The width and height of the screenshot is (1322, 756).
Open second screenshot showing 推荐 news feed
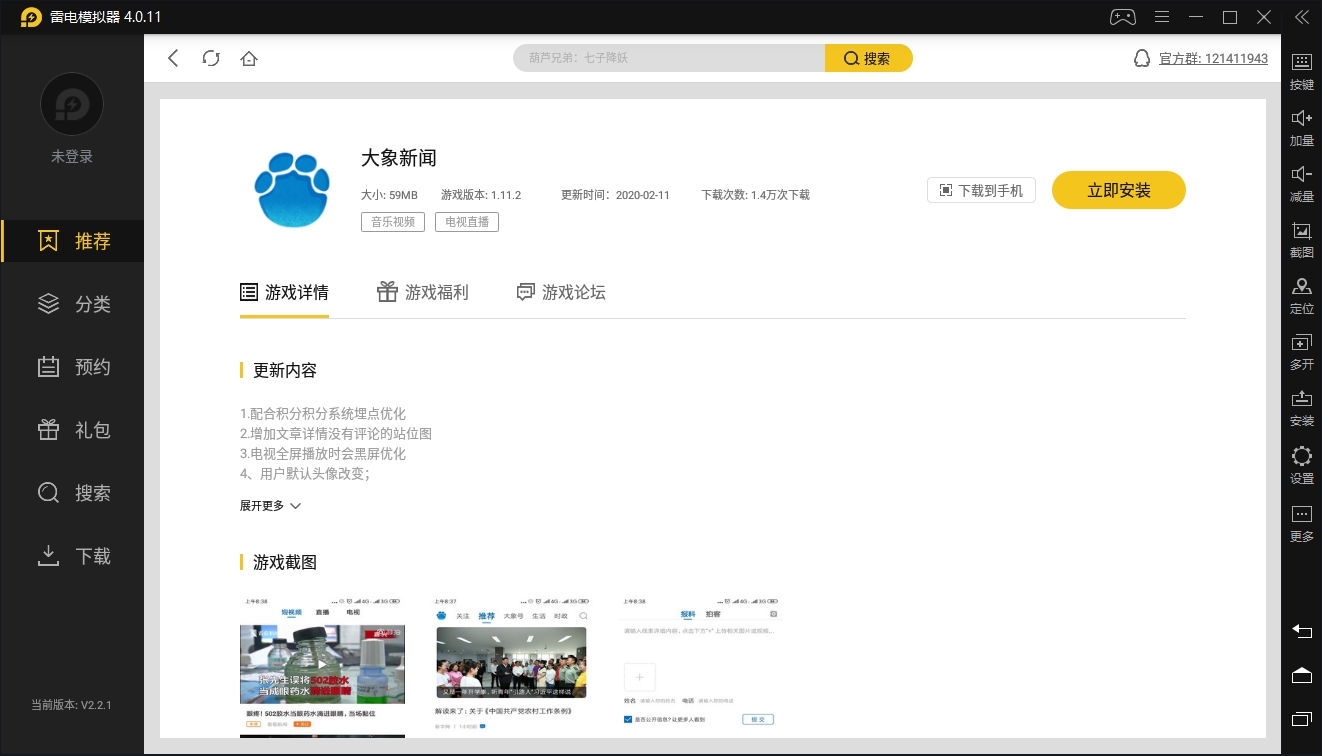tap(512, 666)
